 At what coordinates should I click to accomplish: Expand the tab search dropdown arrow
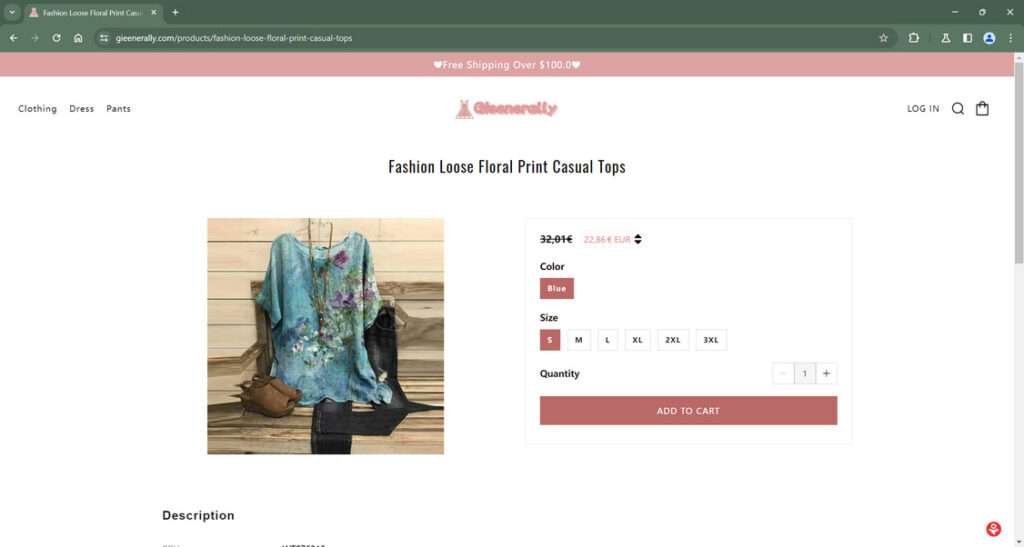coord(12,12)
